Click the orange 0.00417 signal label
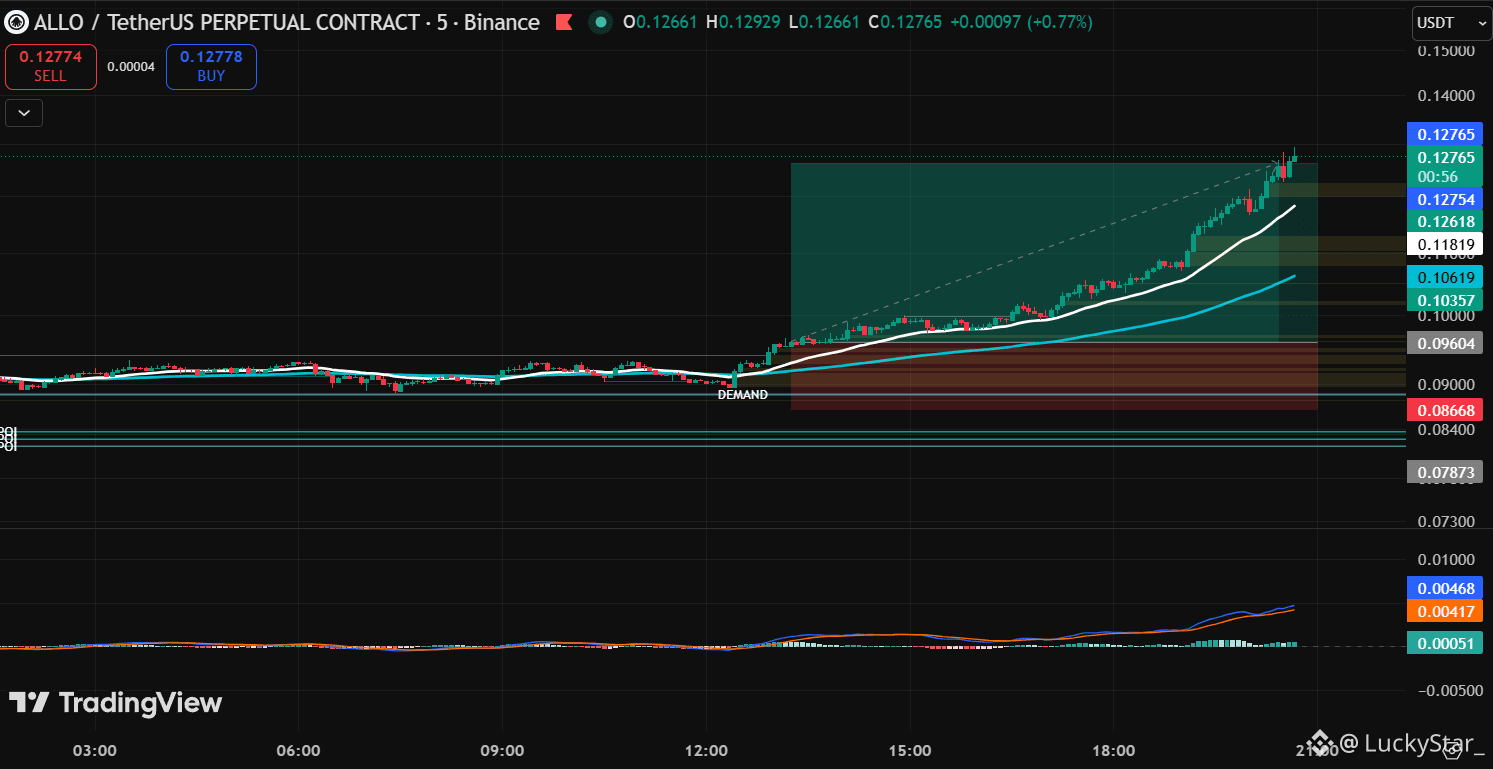The image size is (1493, 769). pyautogui.click(x=1446, y=611)
